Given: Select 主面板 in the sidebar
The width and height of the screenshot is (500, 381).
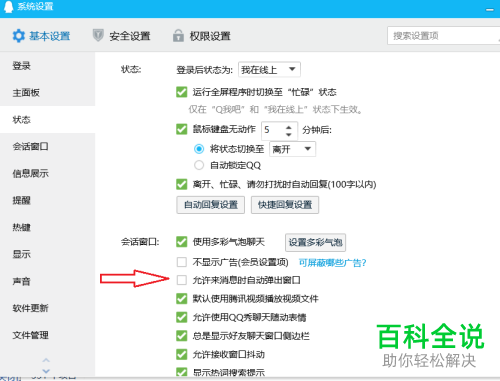Looking at the screenshot, I should click(x=47, y=92).
